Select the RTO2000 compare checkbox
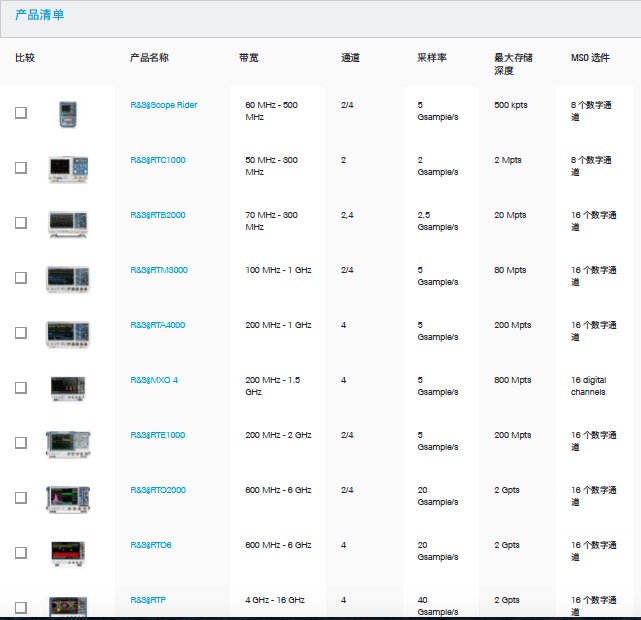The width and height of the screenshot is (641, 620). (x=21, y=498)
